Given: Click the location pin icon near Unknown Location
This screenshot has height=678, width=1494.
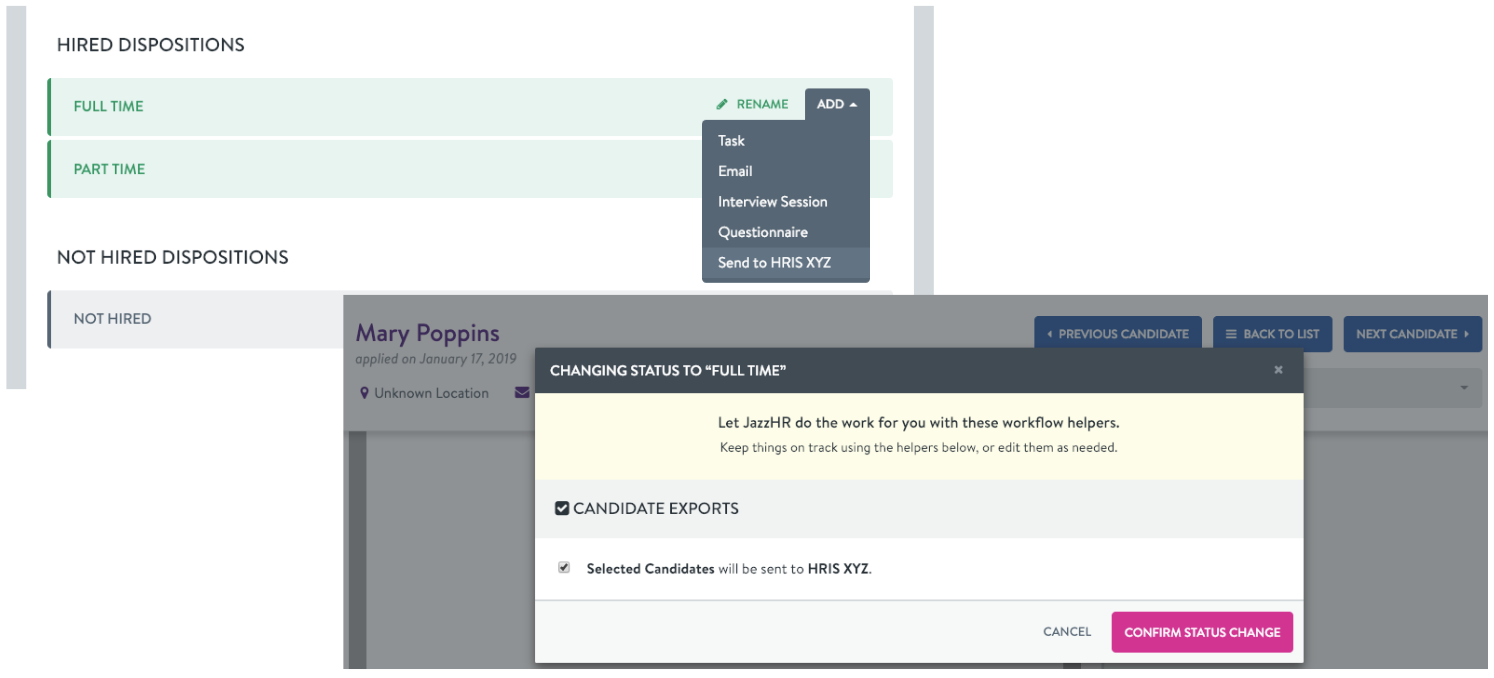Looking at the screenshot, I should click(x=364, y=393).
